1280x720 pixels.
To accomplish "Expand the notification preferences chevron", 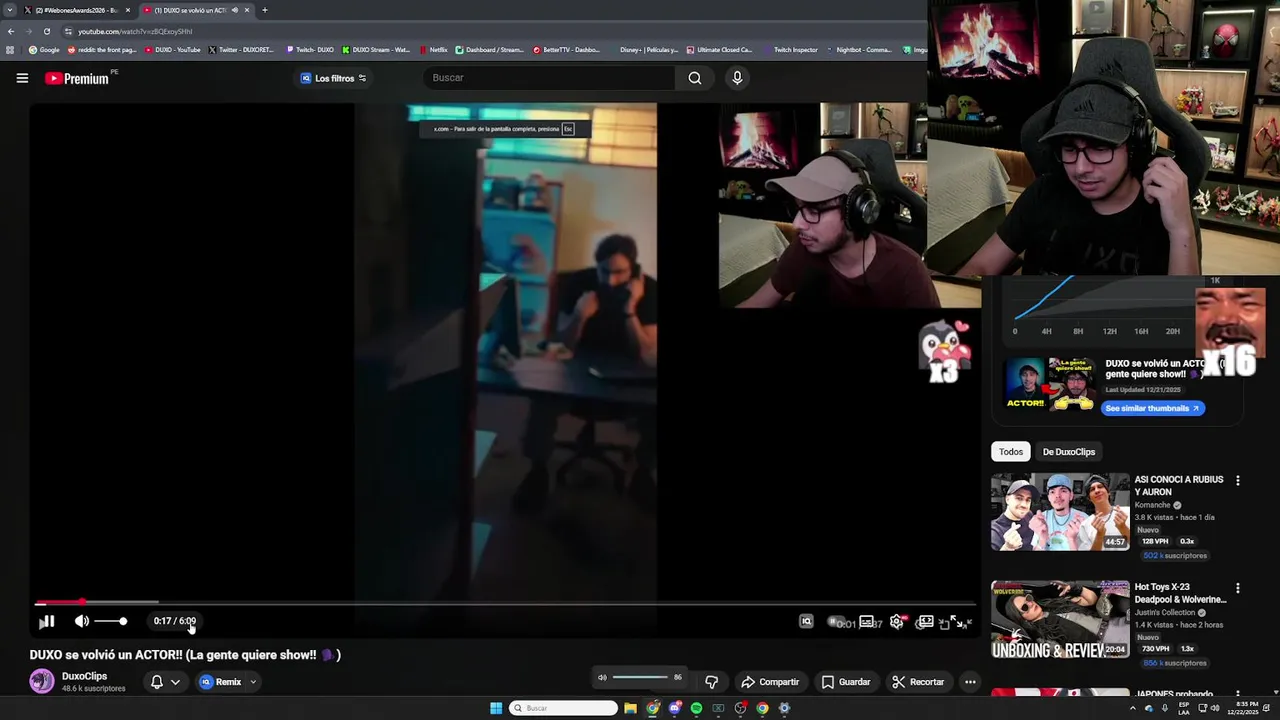I will point(175,682).
